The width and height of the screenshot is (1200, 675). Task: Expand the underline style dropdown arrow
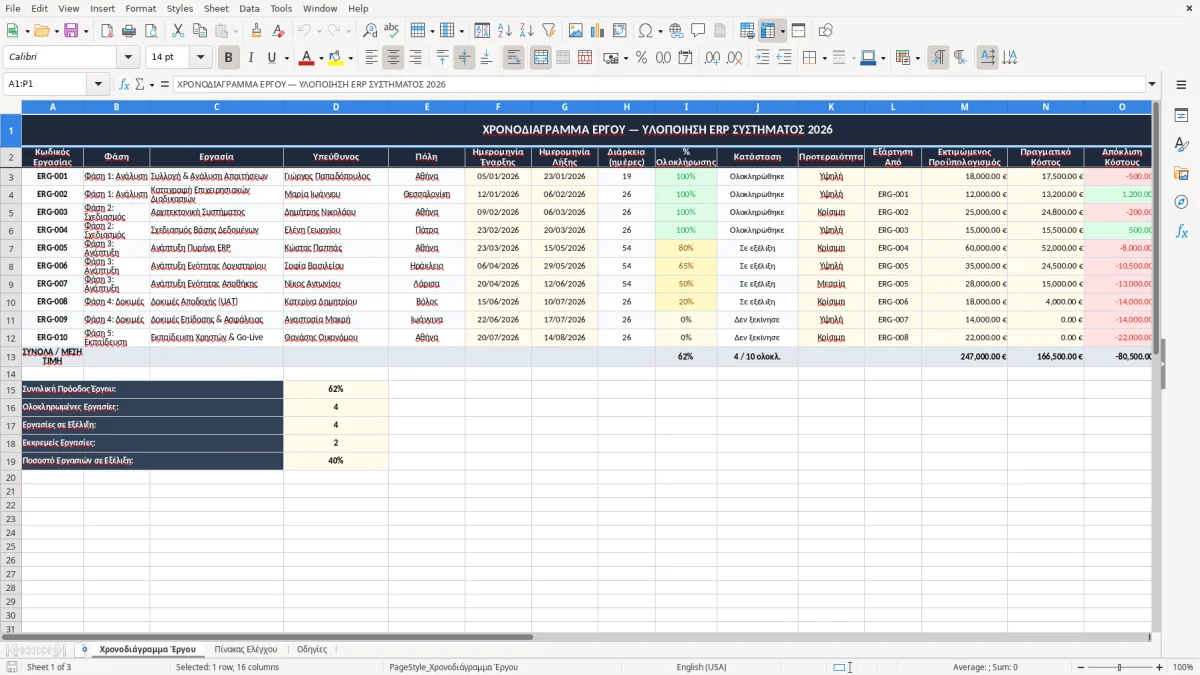(286, 58)
